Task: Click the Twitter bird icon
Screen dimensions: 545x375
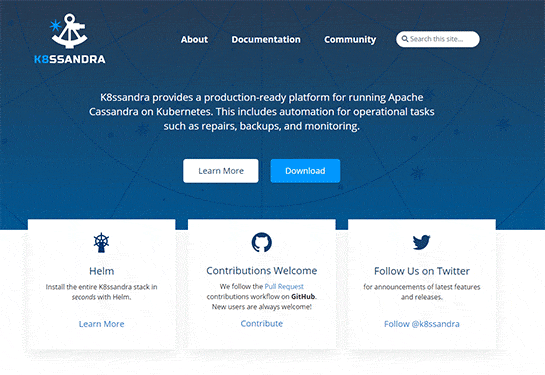Action: [422, 242]
